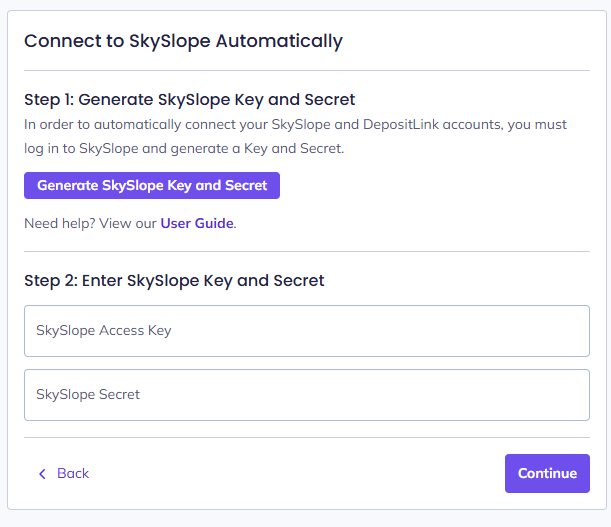The height and width of the screenshot is (527, 611).
Task: Click into the SkySlope Secret field
Action: (x=306, y=395)
